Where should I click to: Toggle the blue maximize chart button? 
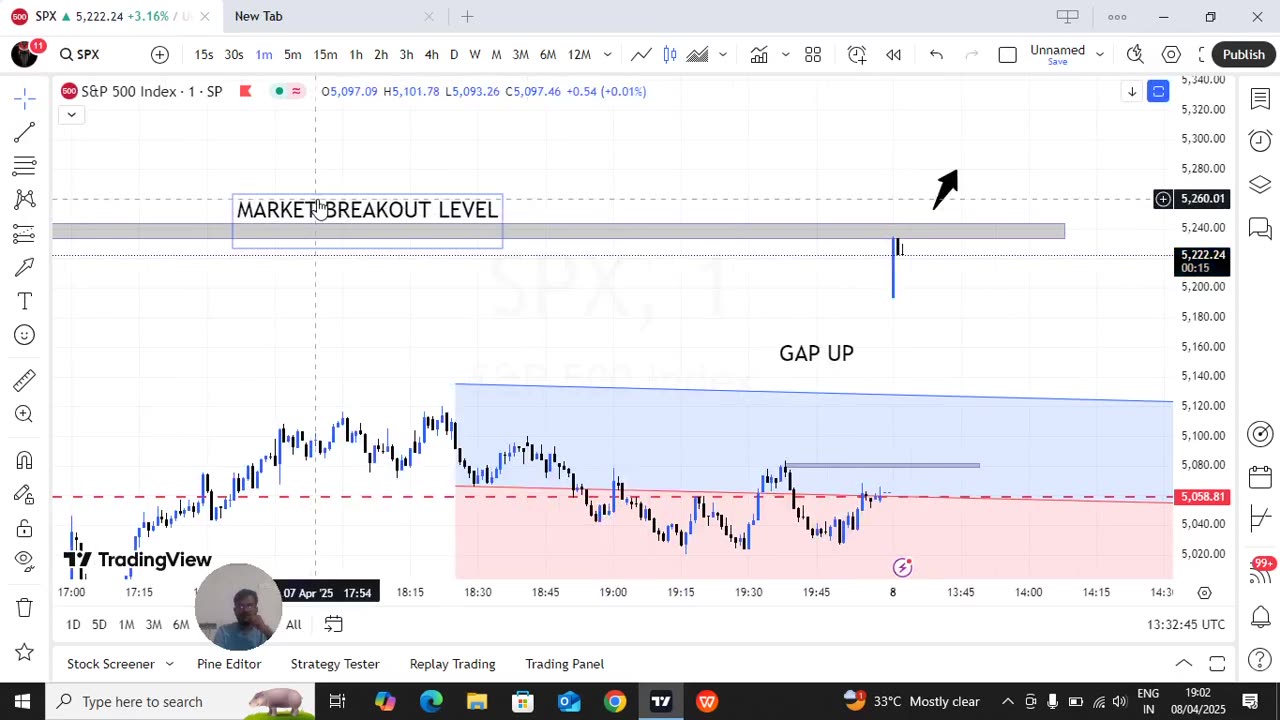[x=1158, y=92]
